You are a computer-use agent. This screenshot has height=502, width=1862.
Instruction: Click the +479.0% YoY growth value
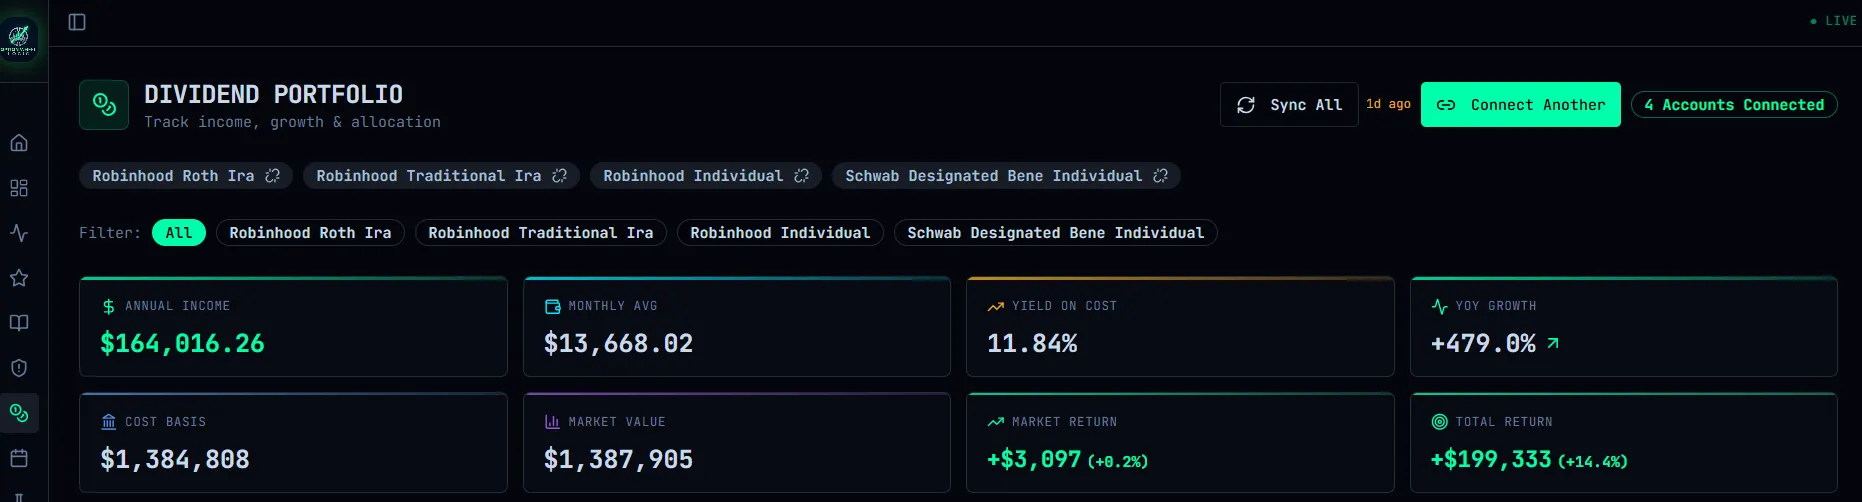[x=1483, y=344]
